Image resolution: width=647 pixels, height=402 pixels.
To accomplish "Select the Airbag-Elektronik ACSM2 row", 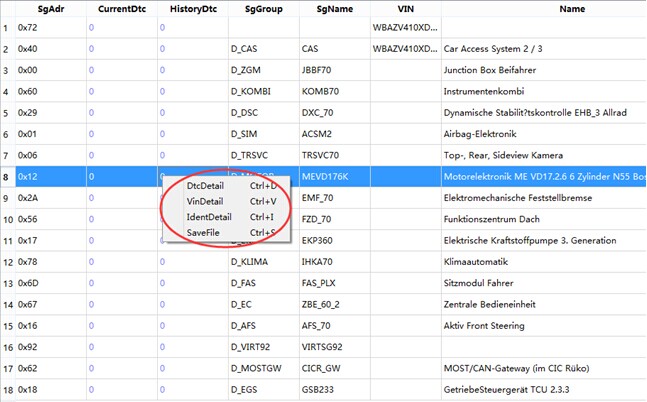I will 324,134.
